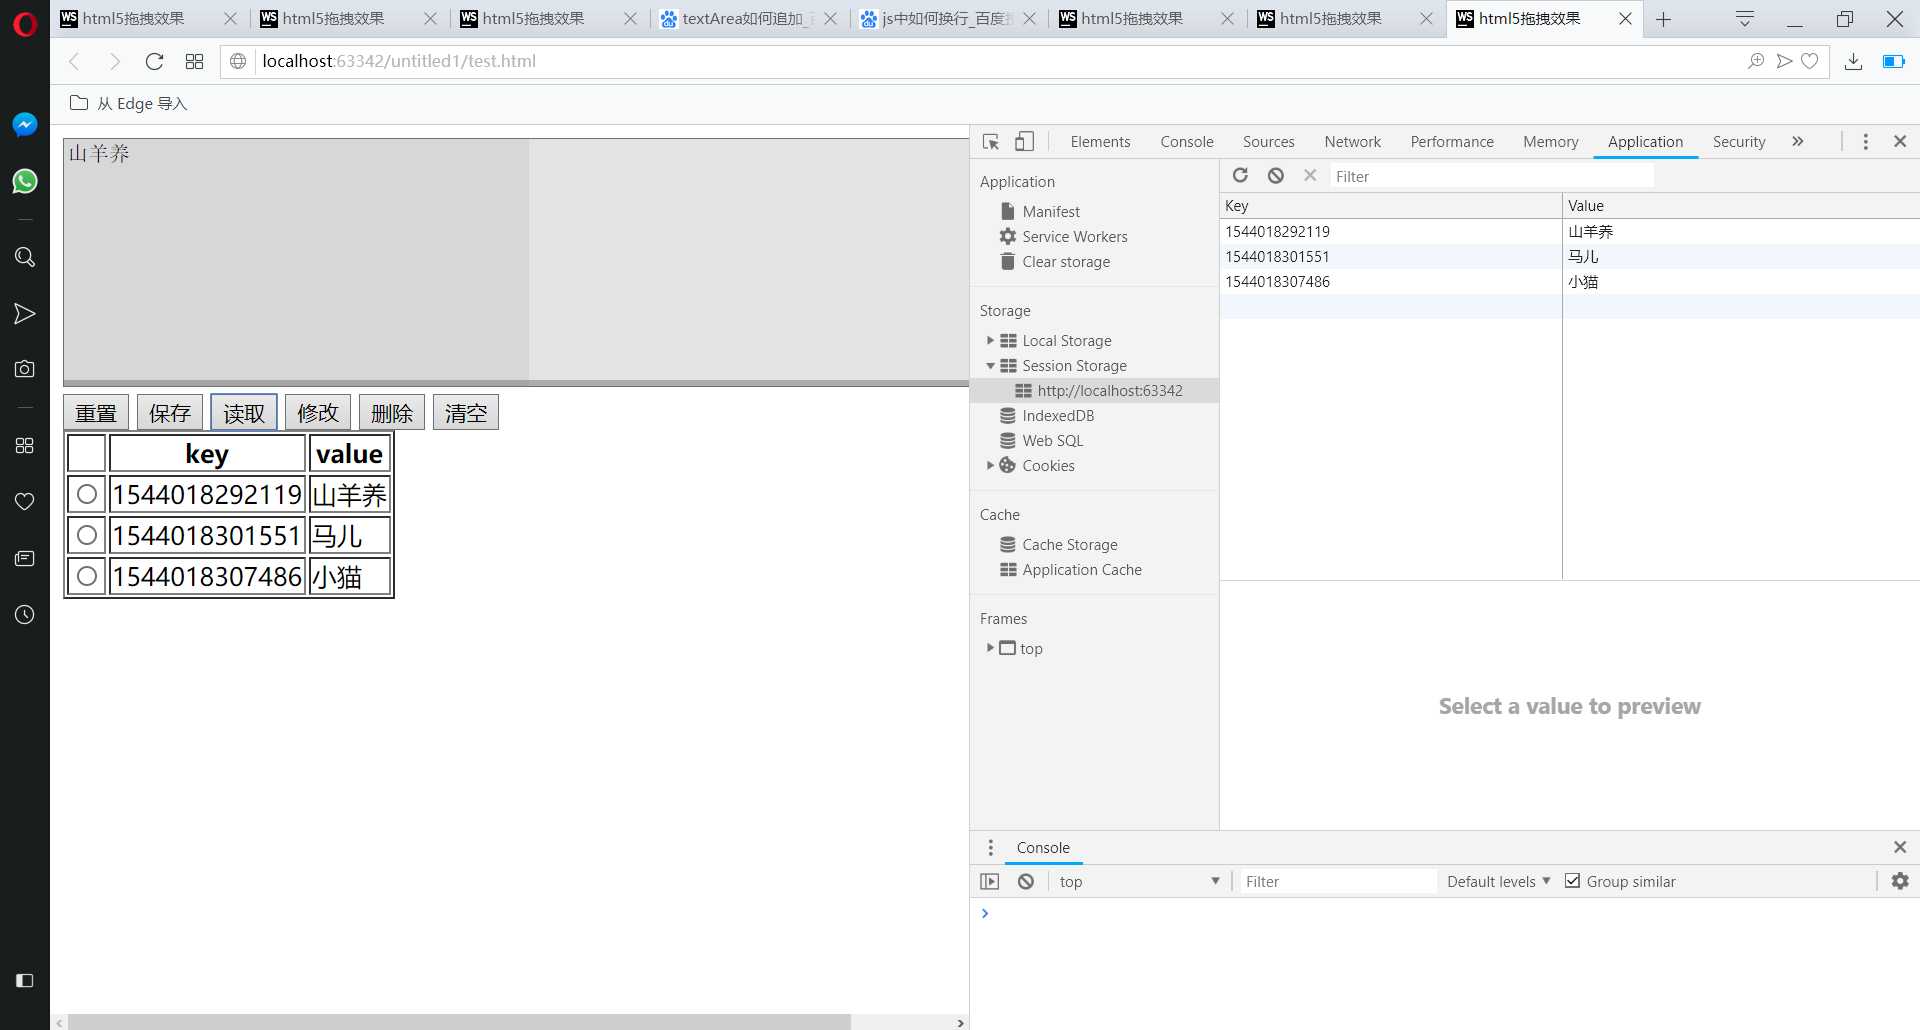This screenshot has height=1030, width=1920.
Task: Show more DevTools tabs chevron
Action: coord(1798,142)
